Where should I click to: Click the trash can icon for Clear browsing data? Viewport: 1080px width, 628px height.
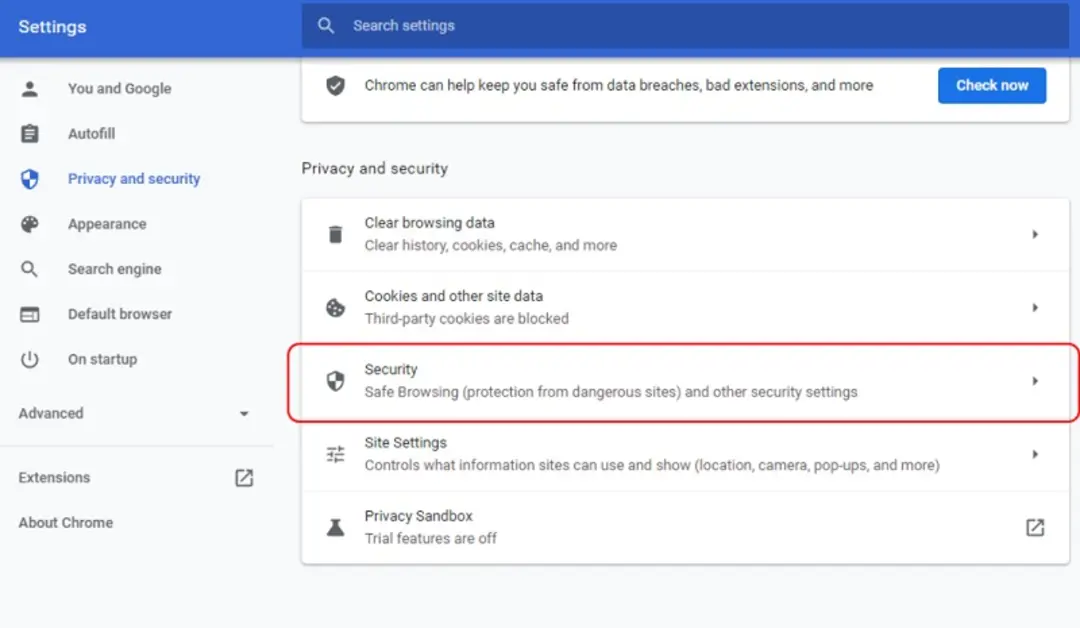[x=335, y=235]
